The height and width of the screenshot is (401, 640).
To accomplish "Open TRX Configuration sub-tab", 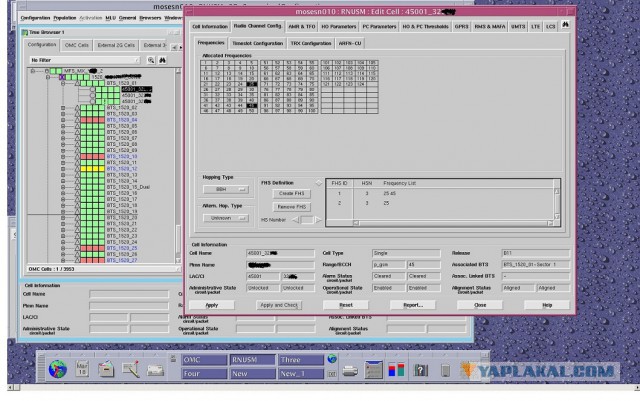I will point(311,43).
